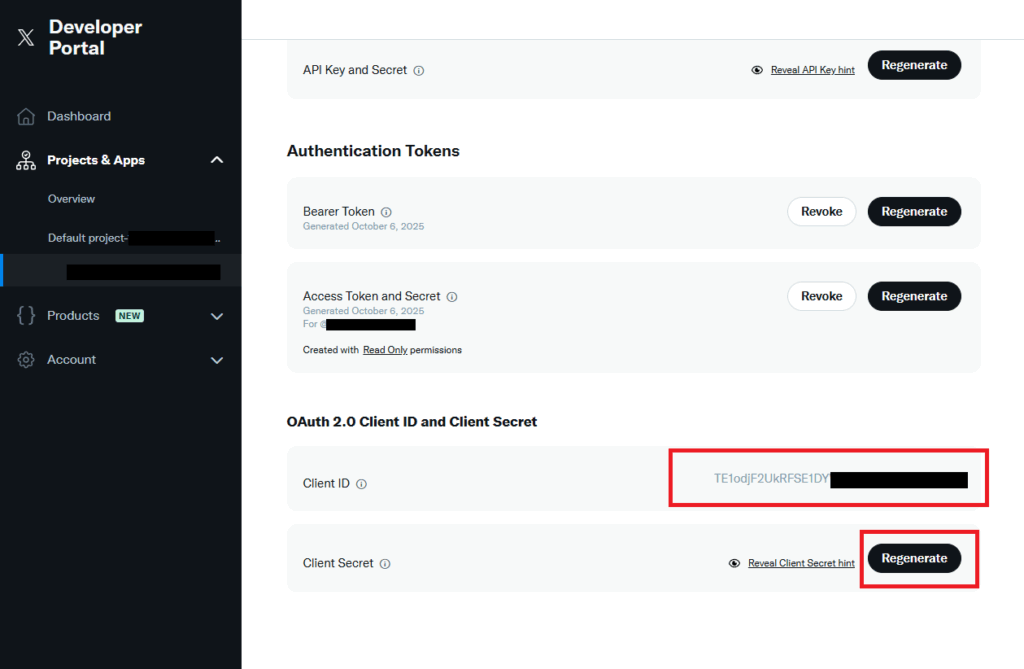Toggle eye icon for Client Secret hint
The height and width of the screenshot is (669, 1024).
pos(735,564)
